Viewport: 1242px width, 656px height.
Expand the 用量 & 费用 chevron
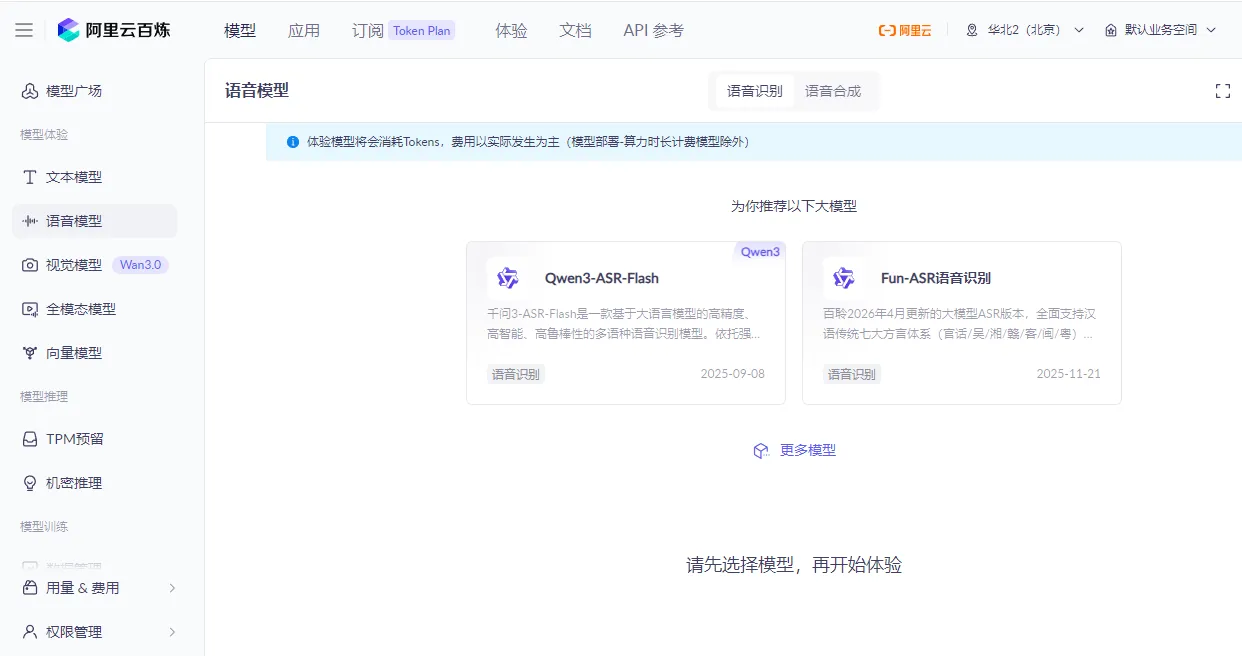click(172, 588)
